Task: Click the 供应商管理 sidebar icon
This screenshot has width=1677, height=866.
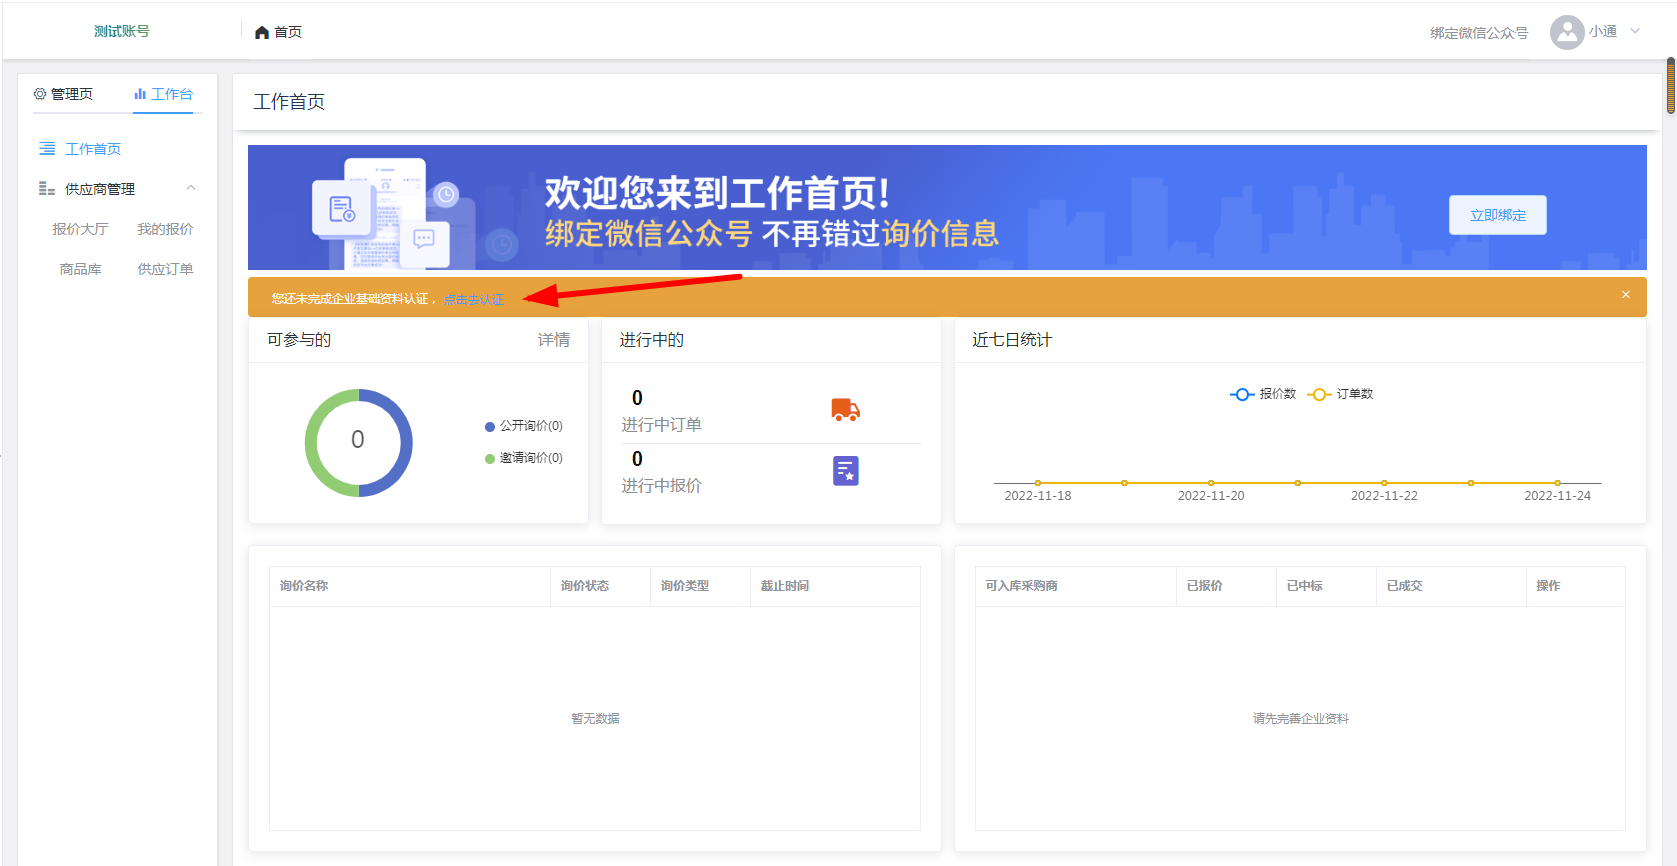Action: (47, 189)
